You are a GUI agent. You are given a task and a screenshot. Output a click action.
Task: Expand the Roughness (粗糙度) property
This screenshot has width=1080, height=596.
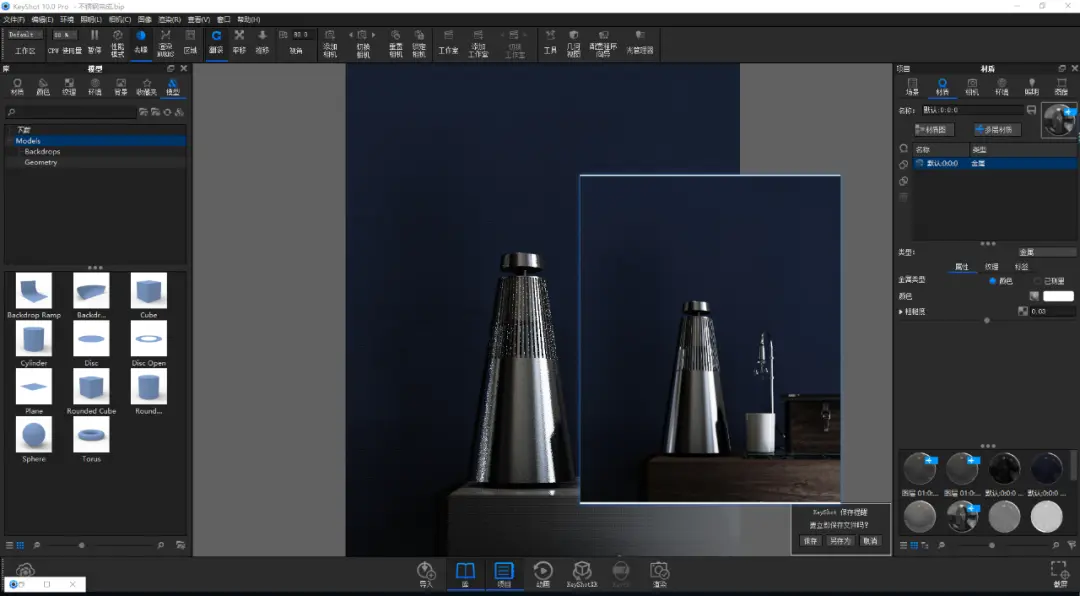point(901,312)
